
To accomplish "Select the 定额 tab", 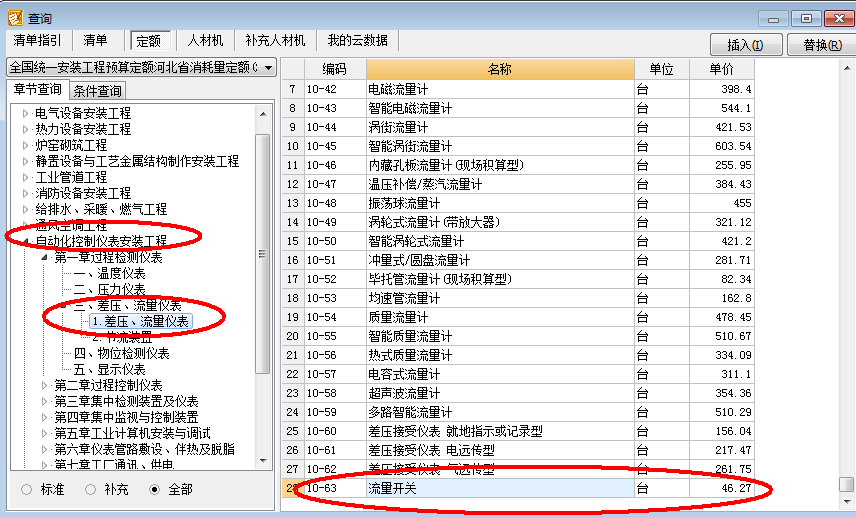I will [x=148, y=41].
